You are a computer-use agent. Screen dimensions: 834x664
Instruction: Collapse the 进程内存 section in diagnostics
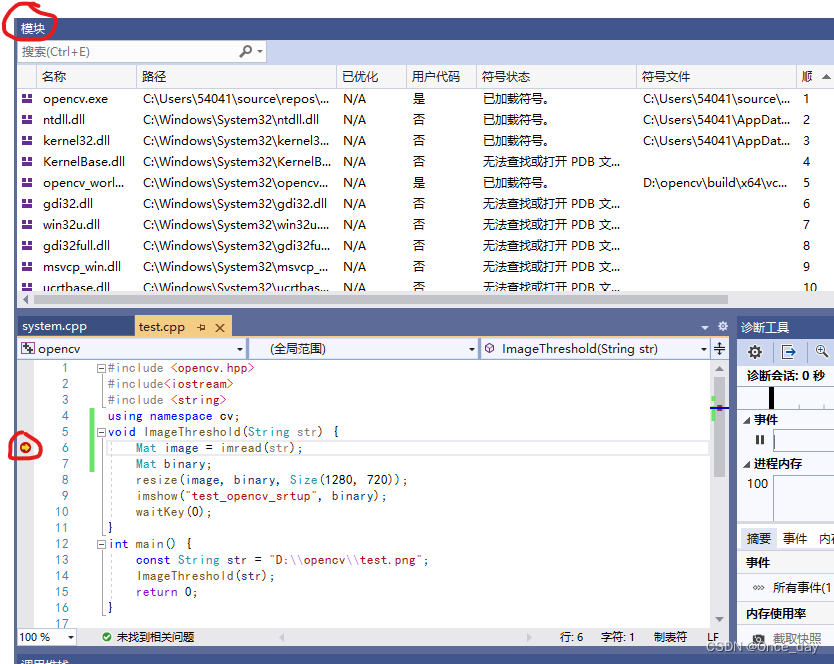pyautogui.click(x=747, y=464)
